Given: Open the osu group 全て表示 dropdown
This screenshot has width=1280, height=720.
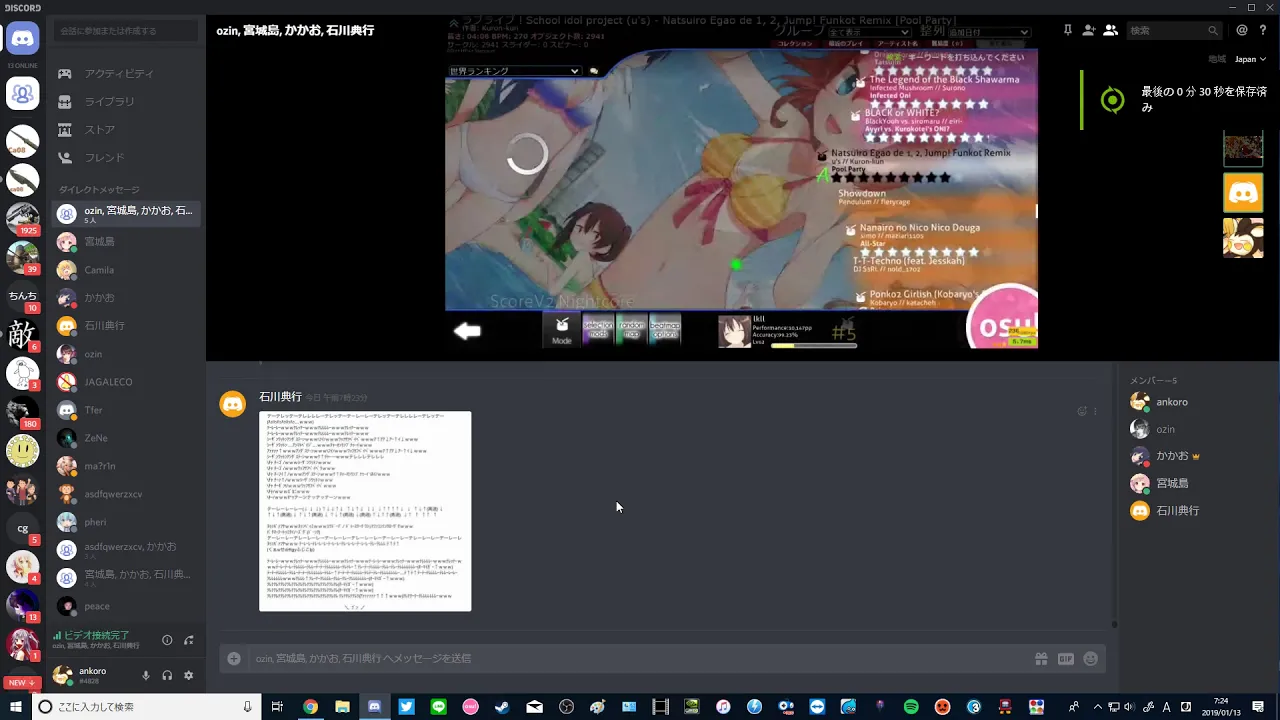Looking at the screenshot, I should point(867,32).
